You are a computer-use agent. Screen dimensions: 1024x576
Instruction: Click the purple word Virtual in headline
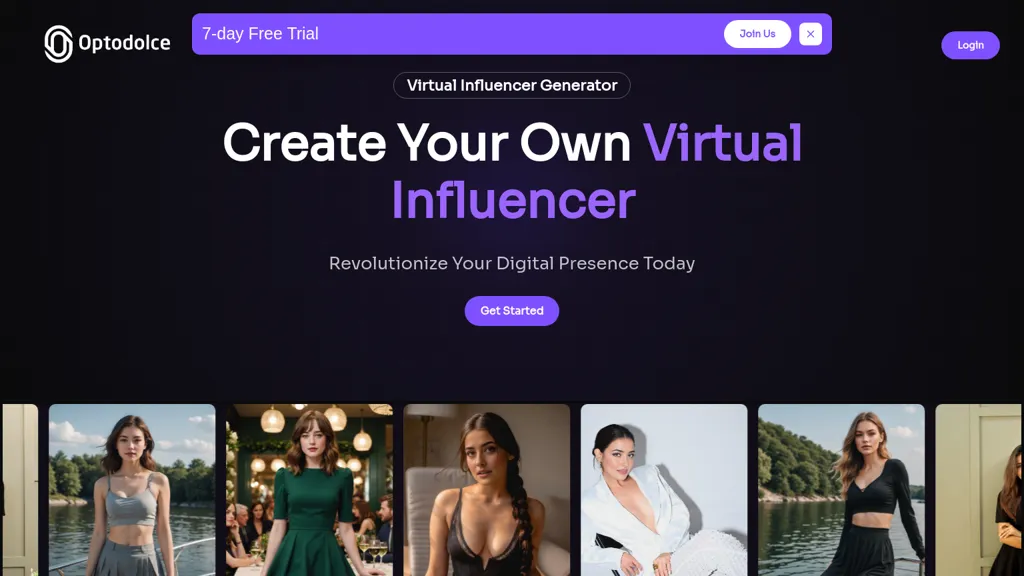(x=722, y=143)
